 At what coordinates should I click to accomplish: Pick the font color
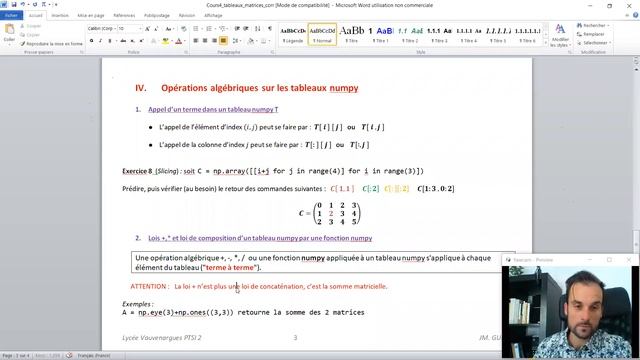click(180, 41)
